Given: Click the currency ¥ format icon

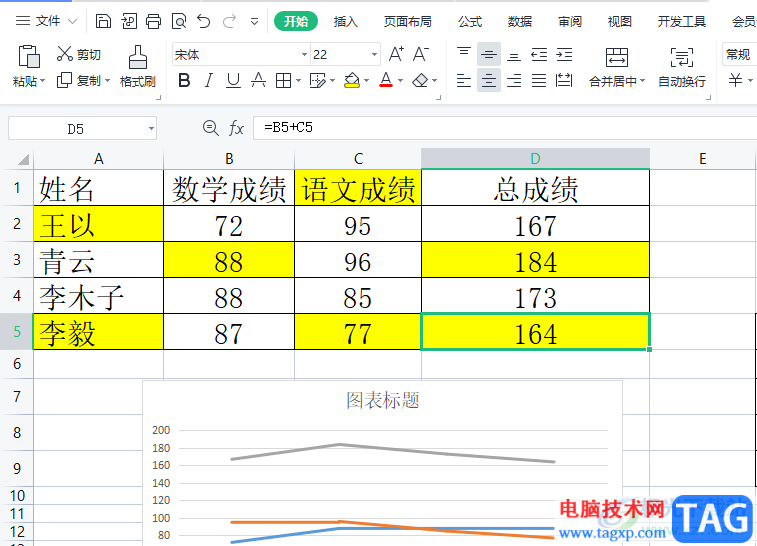Looking at the screenshot, I should (x=735, y=80).
